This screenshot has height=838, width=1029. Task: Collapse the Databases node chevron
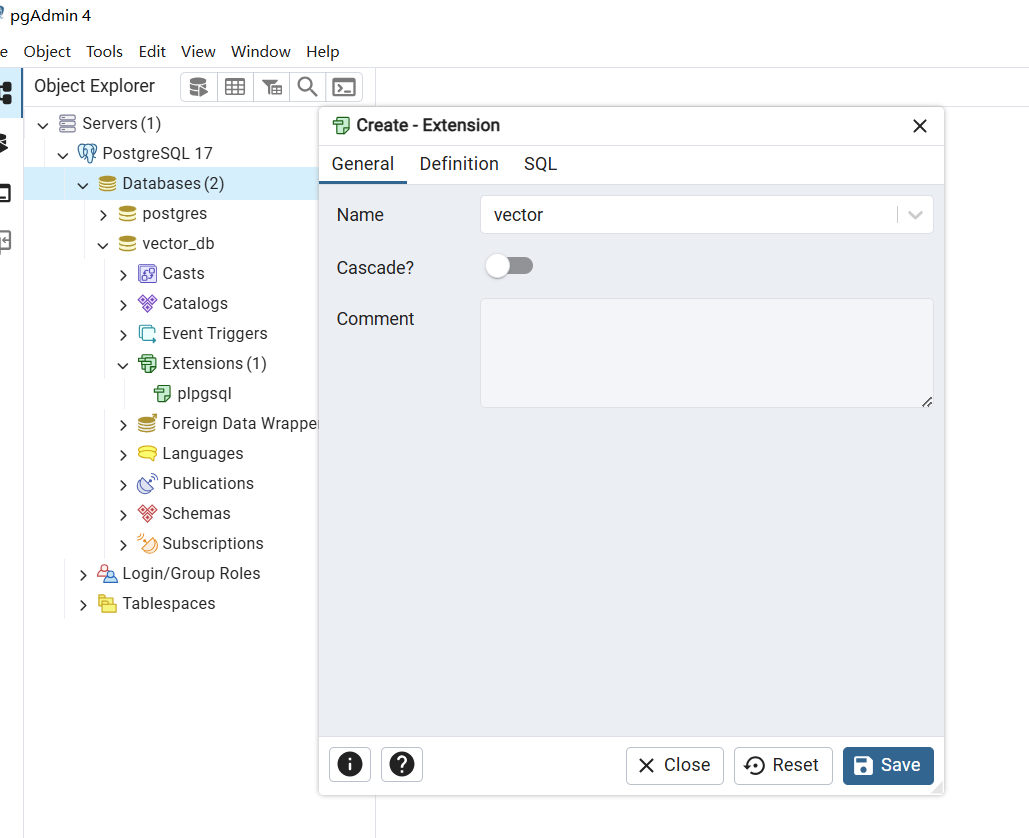[83, 185]
